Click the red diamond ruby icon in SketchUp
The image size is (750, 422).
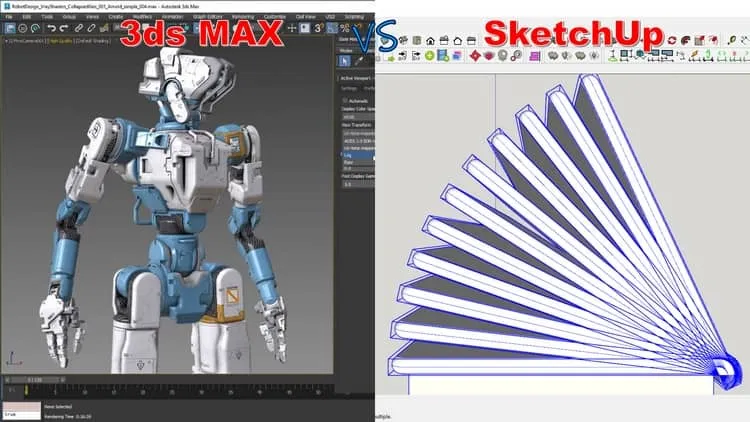[x=475, y=56]
